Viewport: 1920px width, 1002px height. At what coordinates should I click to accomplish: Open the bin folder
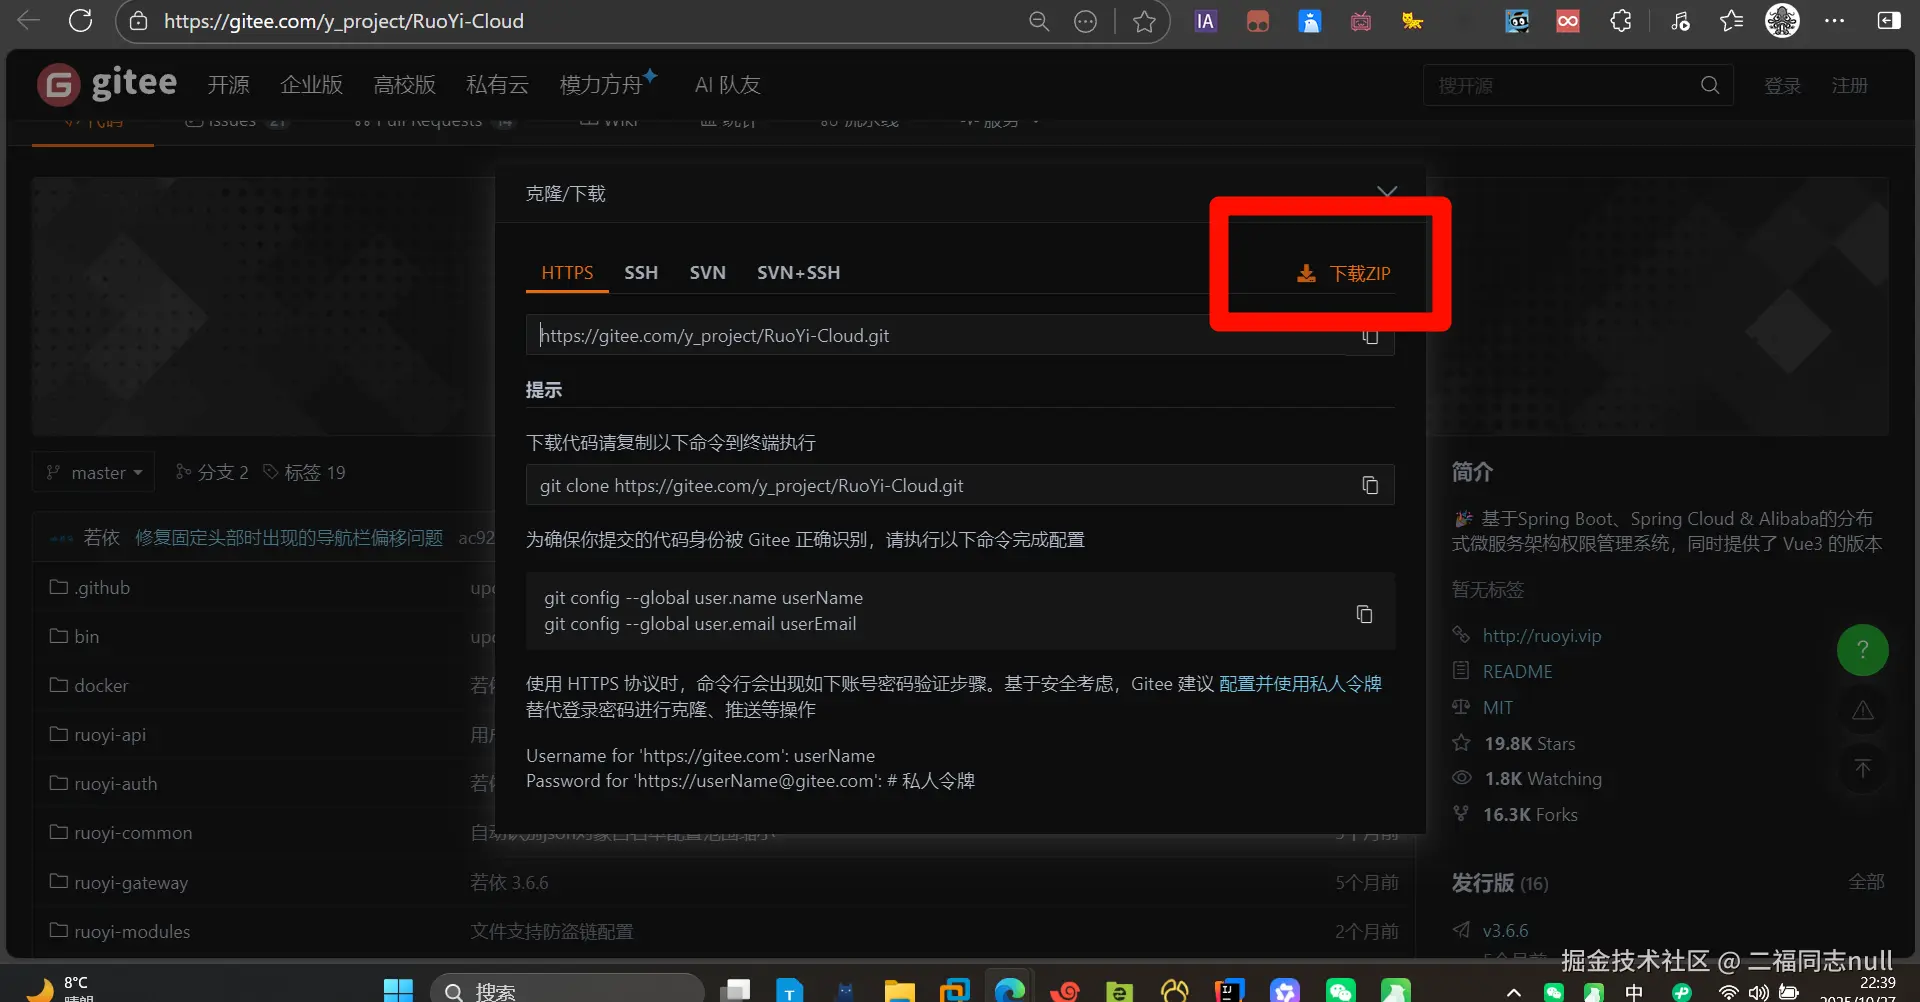pyautogui.click(x=86, y=636)
